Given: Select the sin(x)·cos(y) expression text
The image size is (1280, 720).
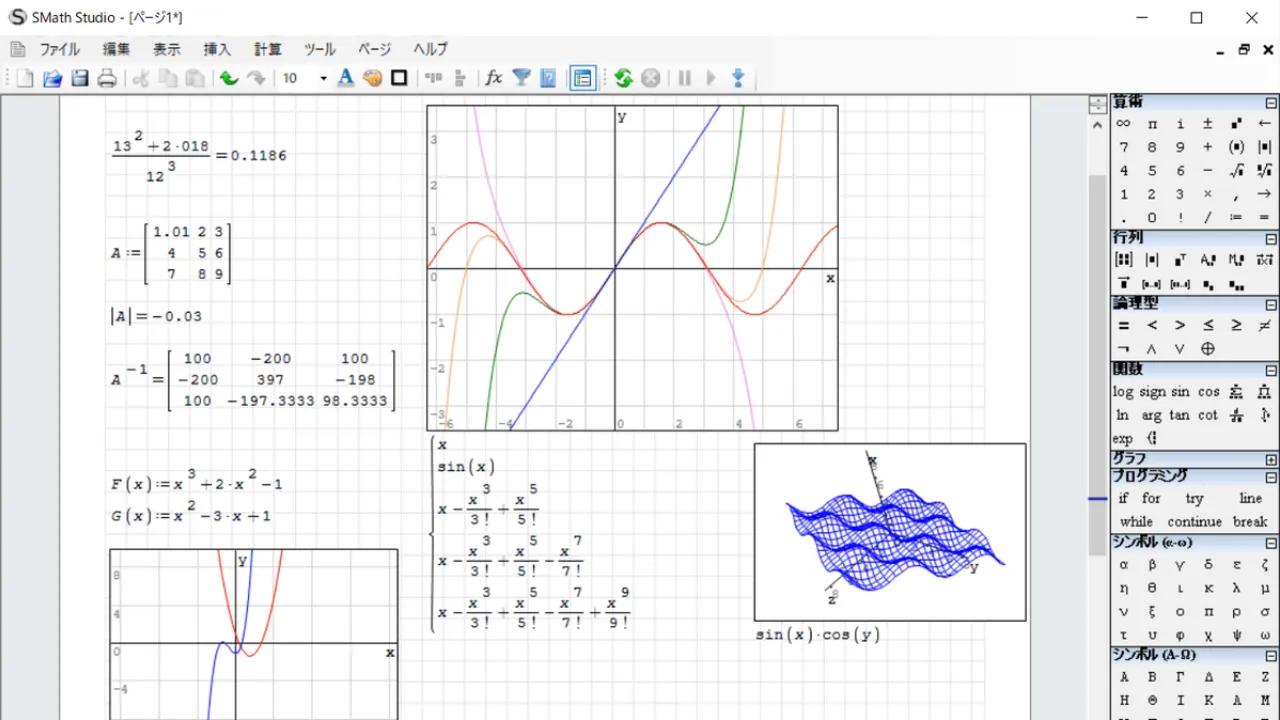Looking at the screenshot, I should [818, 635].
